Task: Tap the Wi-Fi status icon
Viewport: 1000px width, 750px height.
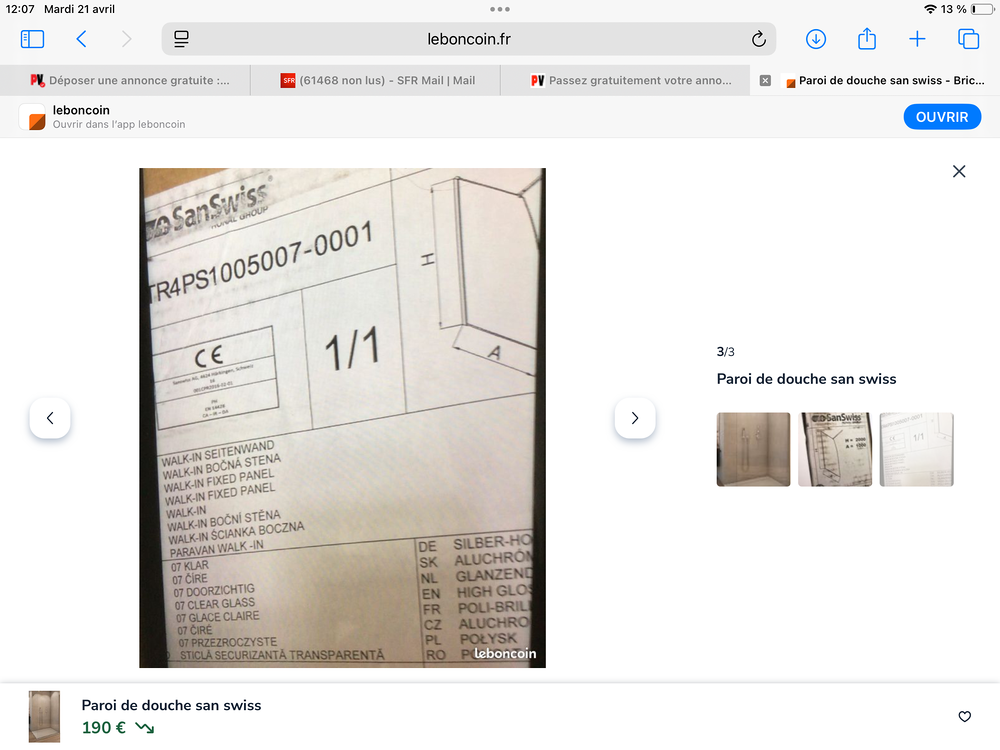Action: click(x=930, y=9)
